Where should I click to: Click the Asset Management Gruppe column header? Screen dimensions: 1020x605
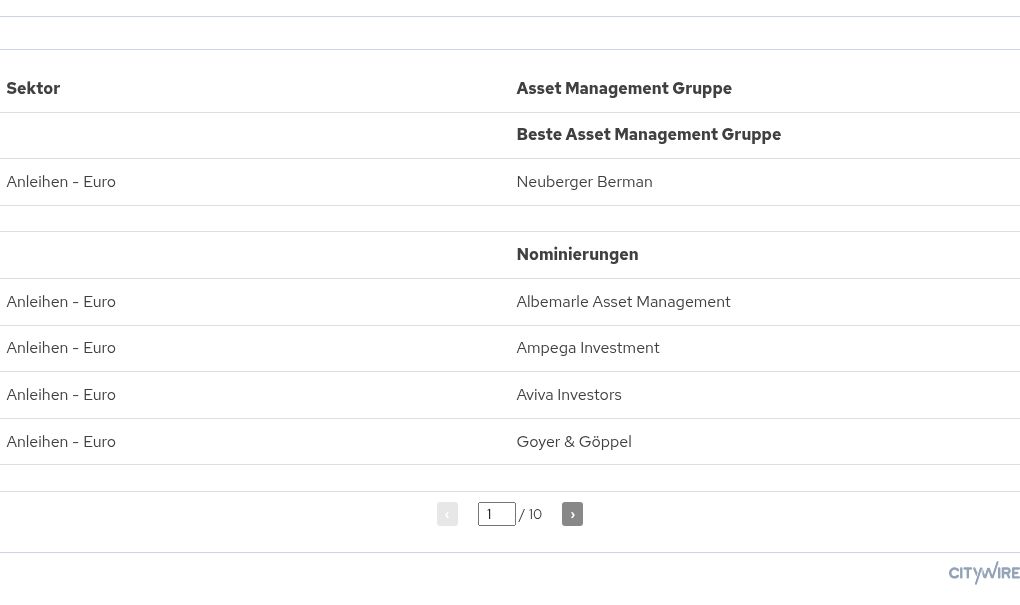[x=624, y=88]
